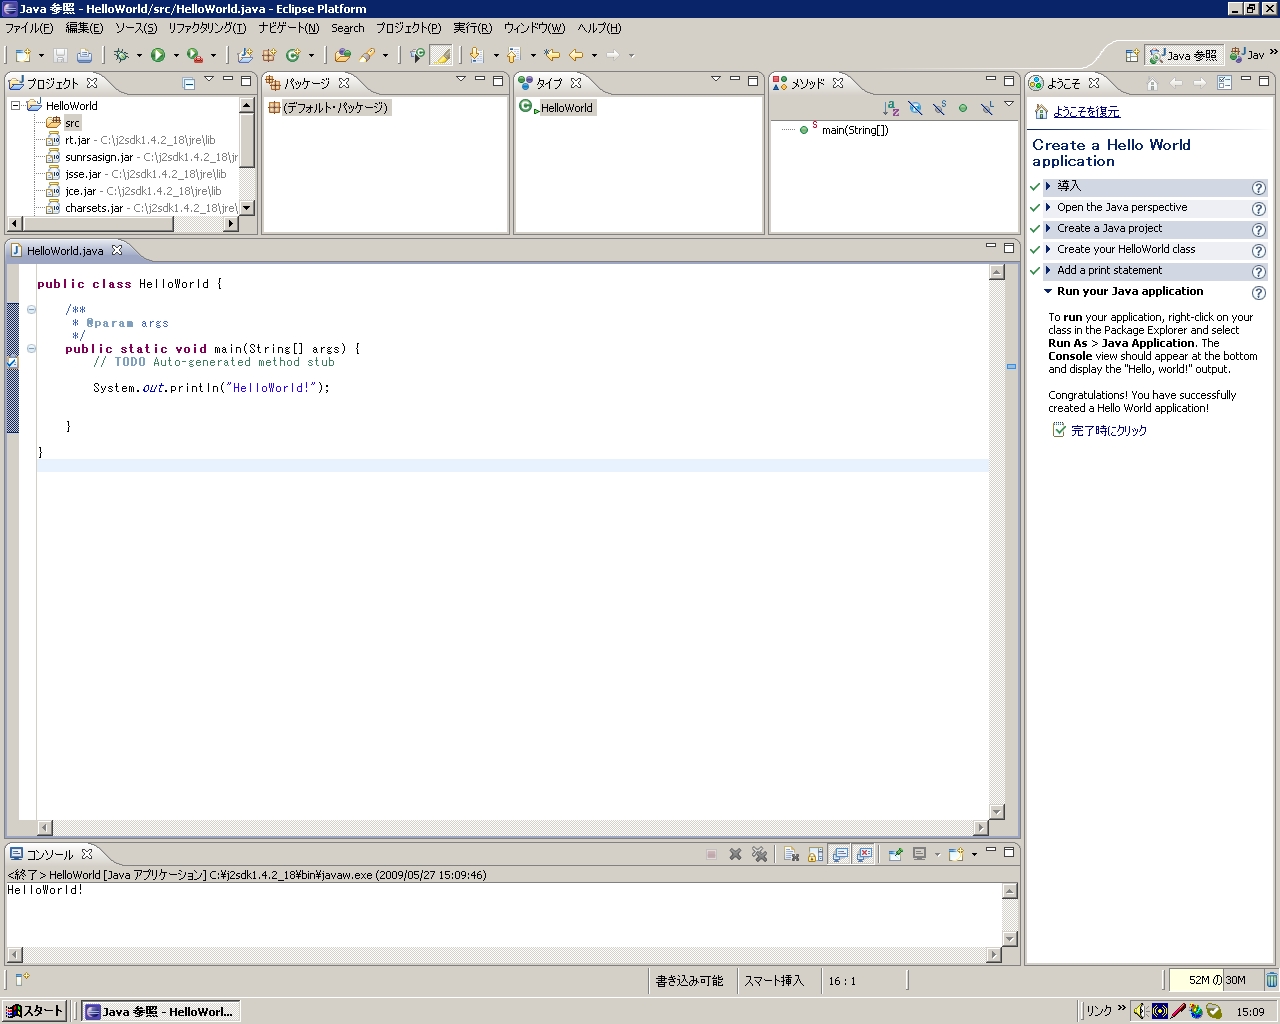Expand the 'Create a Java project' step
The image size is (1280, 1024).
tap(1048, 228)
